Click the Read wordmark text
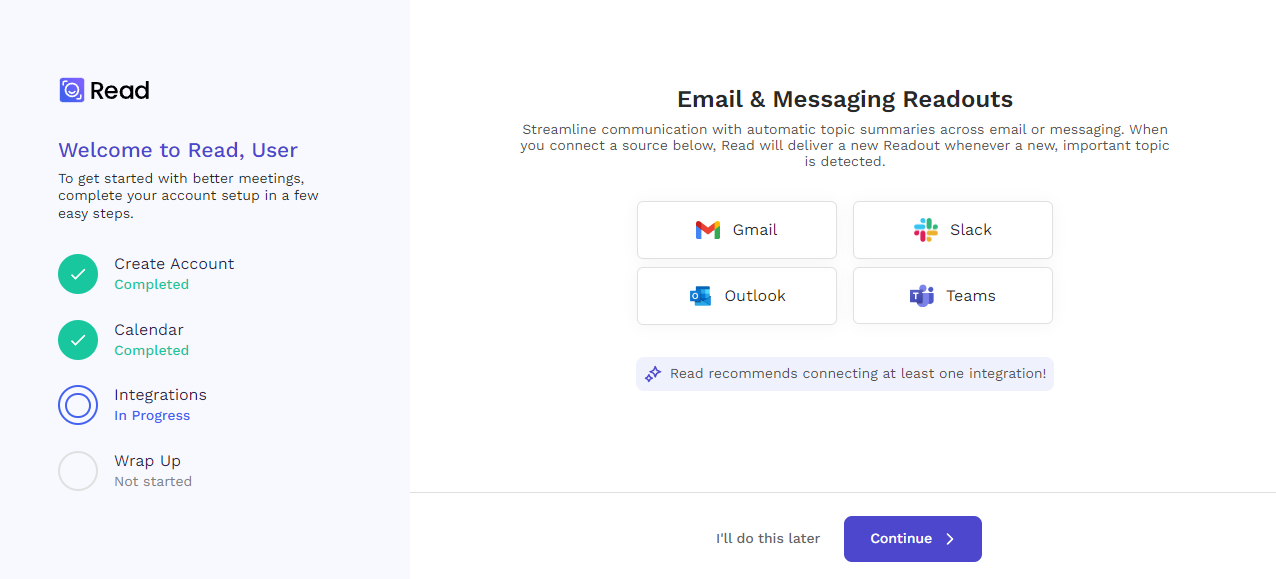 tap(120, 91)
